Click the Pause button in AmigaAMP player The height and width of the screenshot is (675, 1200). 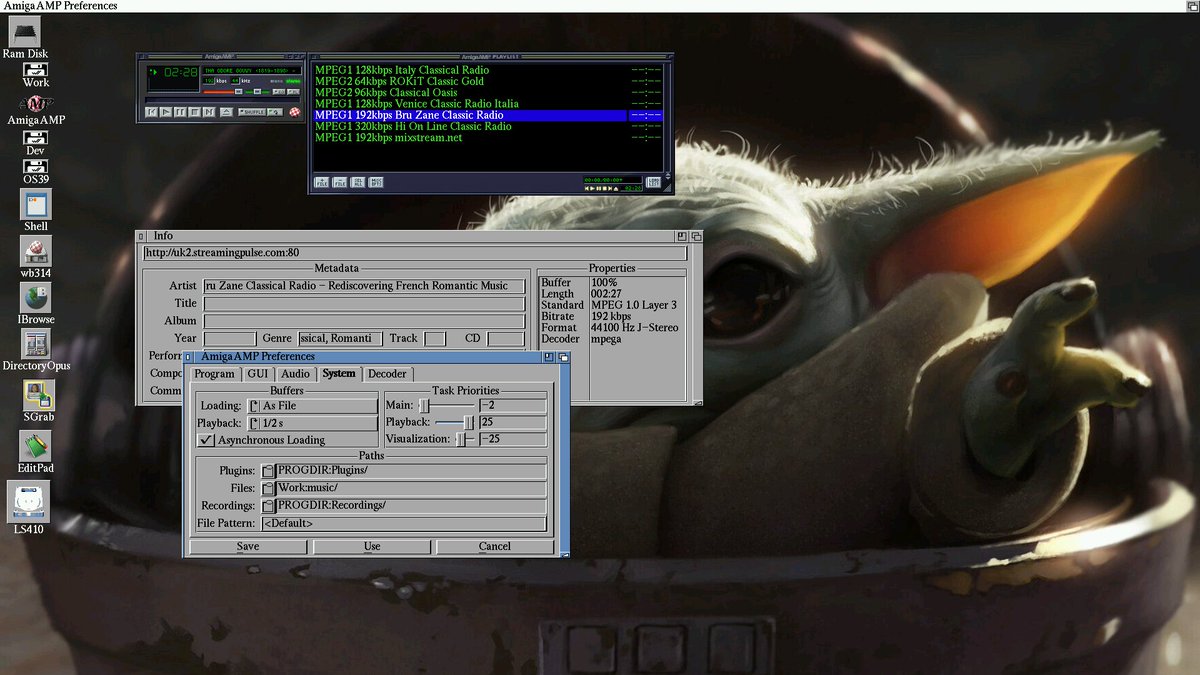pos(180,112)
